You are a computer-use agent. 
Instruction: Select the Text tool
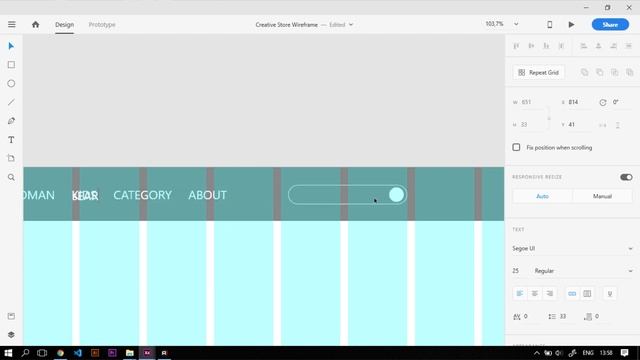pos(11,140)
